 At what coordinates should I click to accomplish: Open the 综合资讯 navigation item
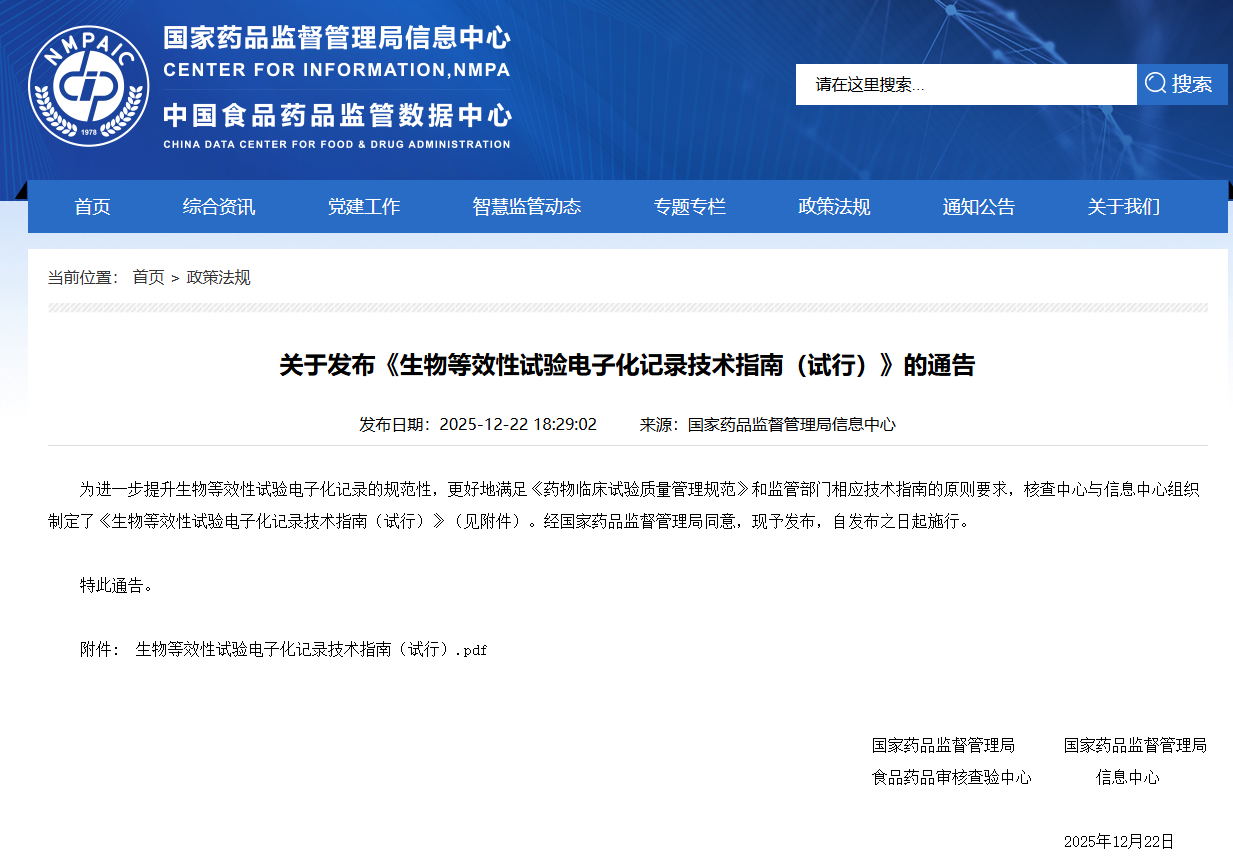pos(219,207)
